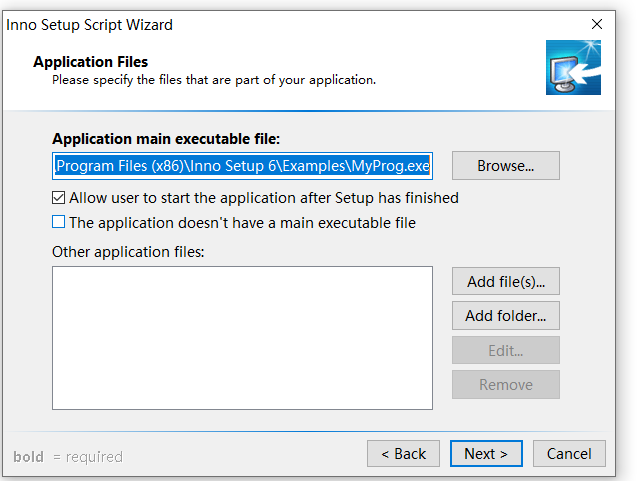
Task: Click inside the Other application files list
Action: 242,338
